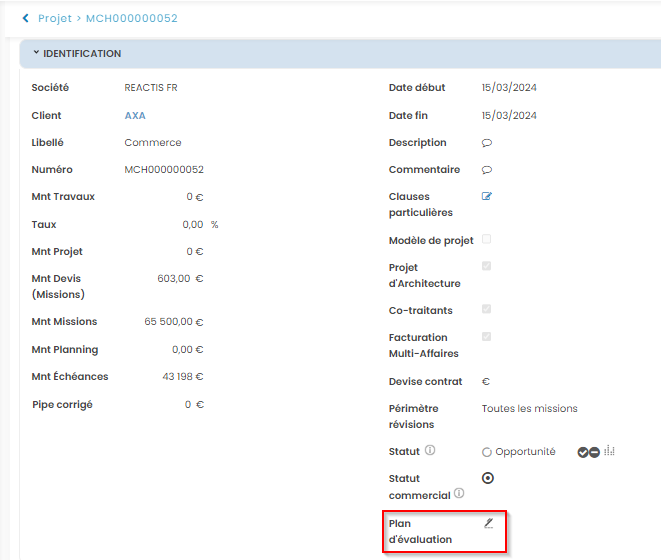This screenshot has height=560, width=661.
Task: Open the Commentaire speech bubble icon
Action: 487,170
